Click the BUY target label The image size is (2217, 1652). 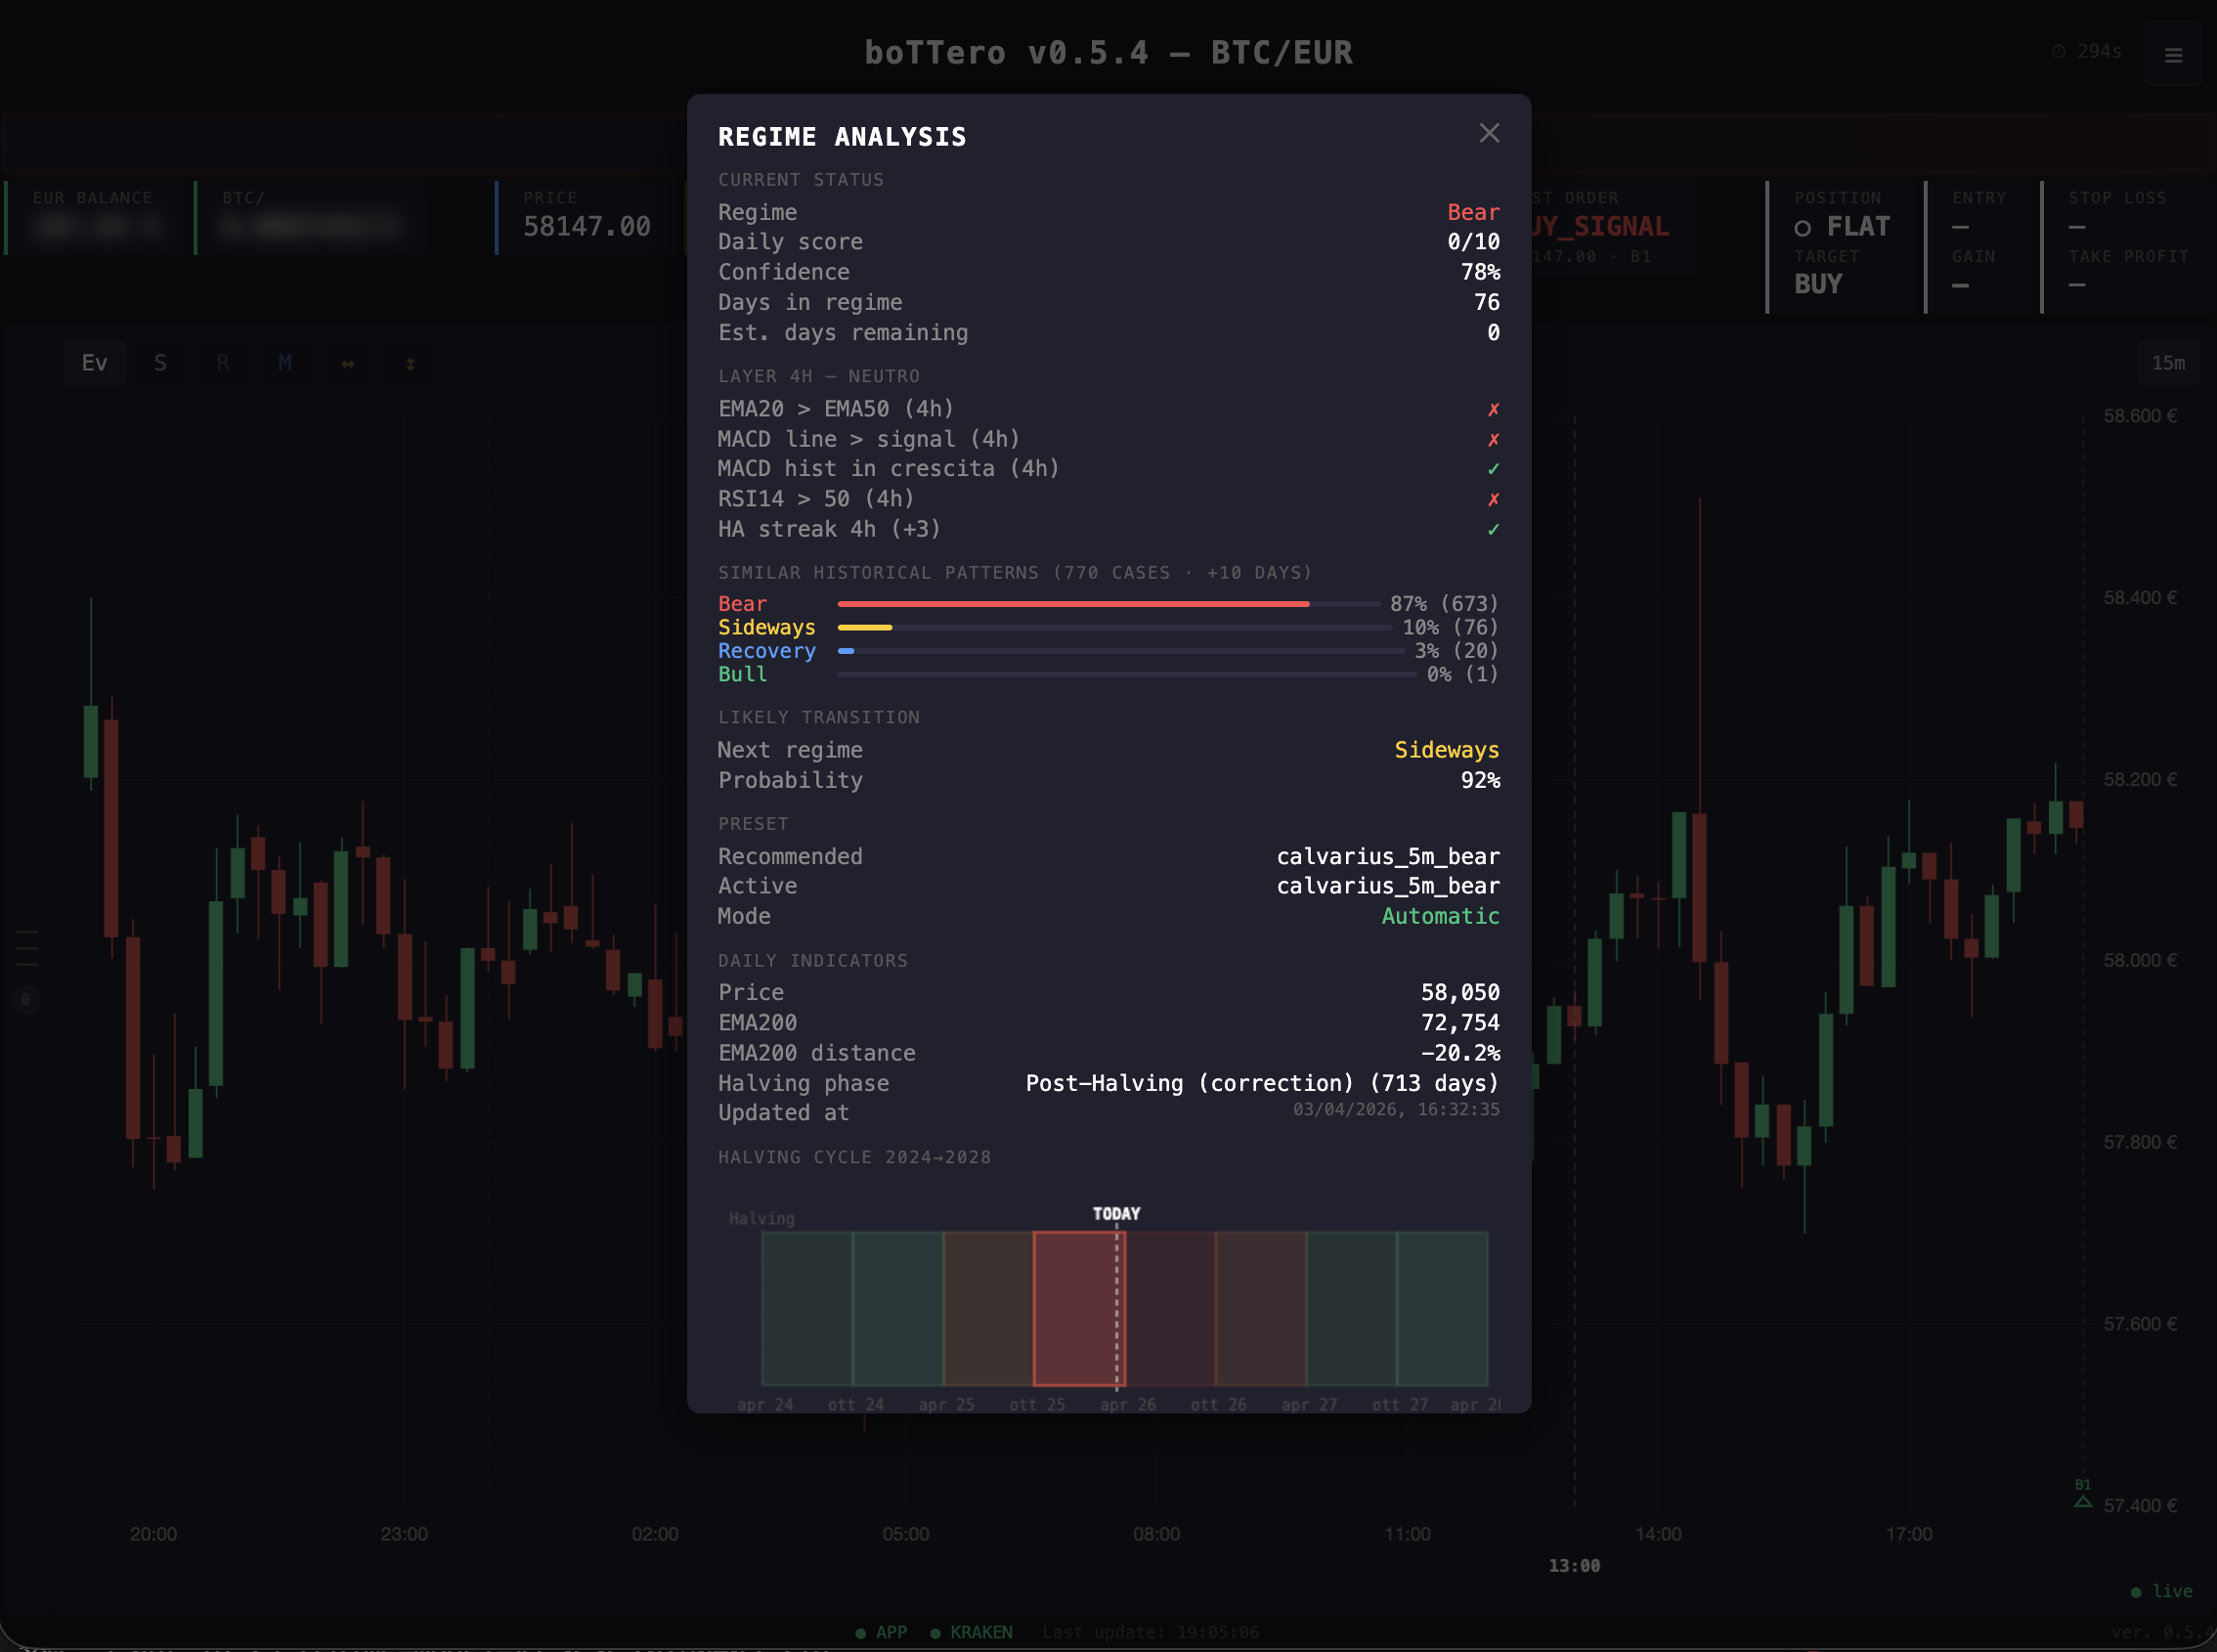(1818, 284)
